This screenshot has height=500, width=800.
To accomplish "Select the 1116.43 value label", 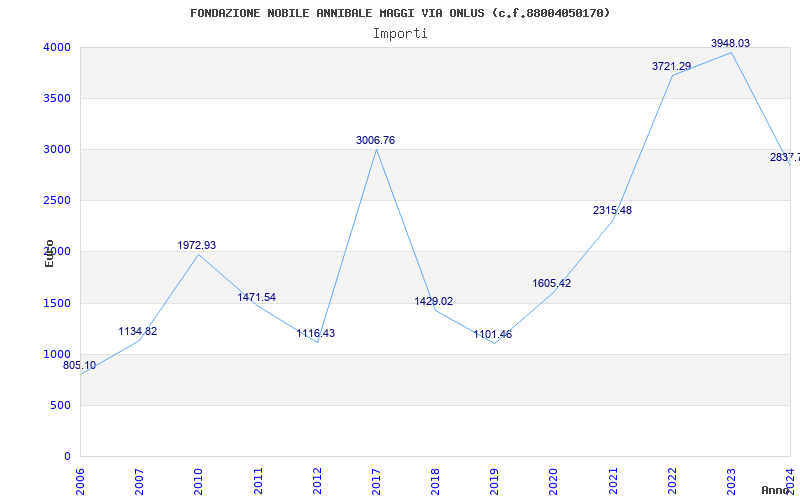I will [x=316, y=334].
